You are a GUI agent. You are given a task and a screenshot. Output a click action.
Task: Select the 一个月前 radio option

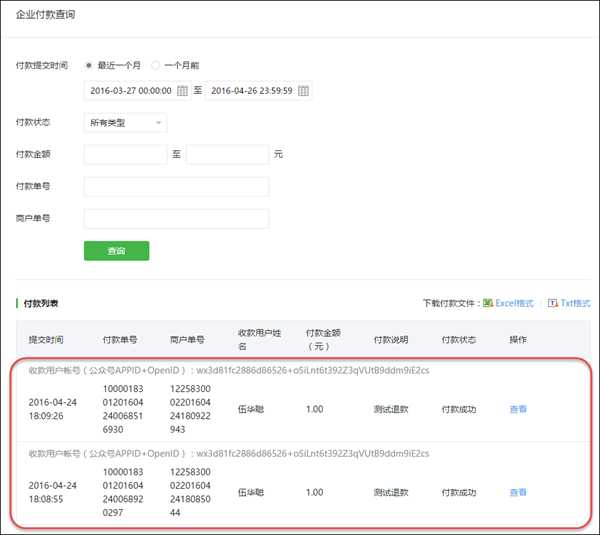pyautogui.click(x=155, y=65)
